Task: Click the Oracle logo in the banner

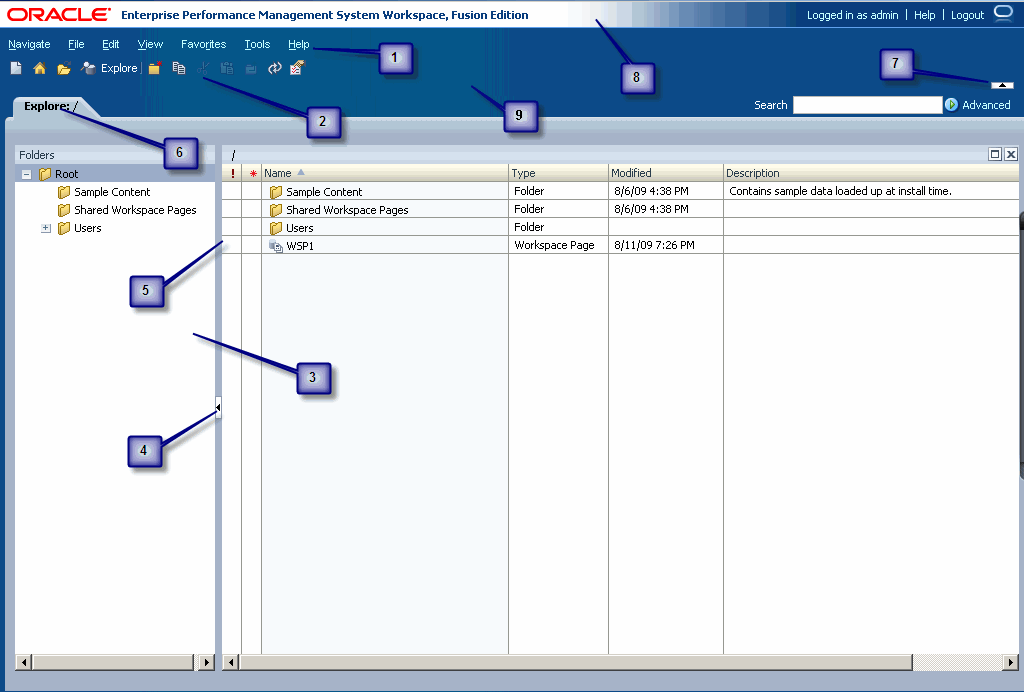Action: pyautogui.click(x=55, y=14)
